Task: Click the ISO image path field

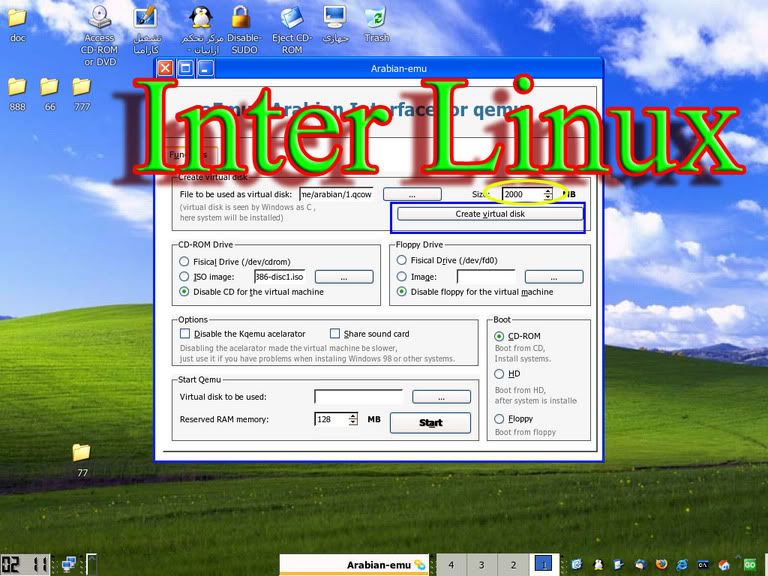Action: [x=280, y=277]
